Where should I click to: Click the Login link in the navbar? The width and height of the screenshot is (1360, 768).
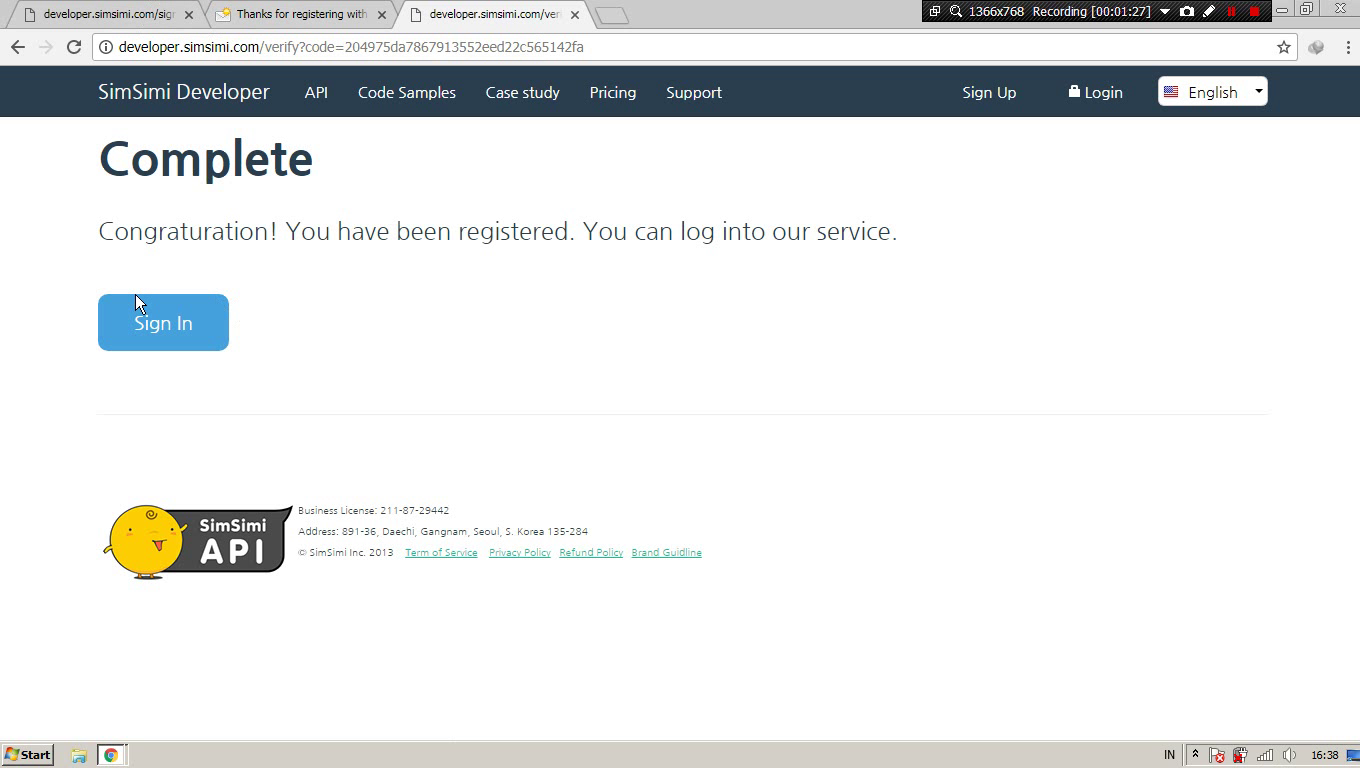click(1103, 92)
